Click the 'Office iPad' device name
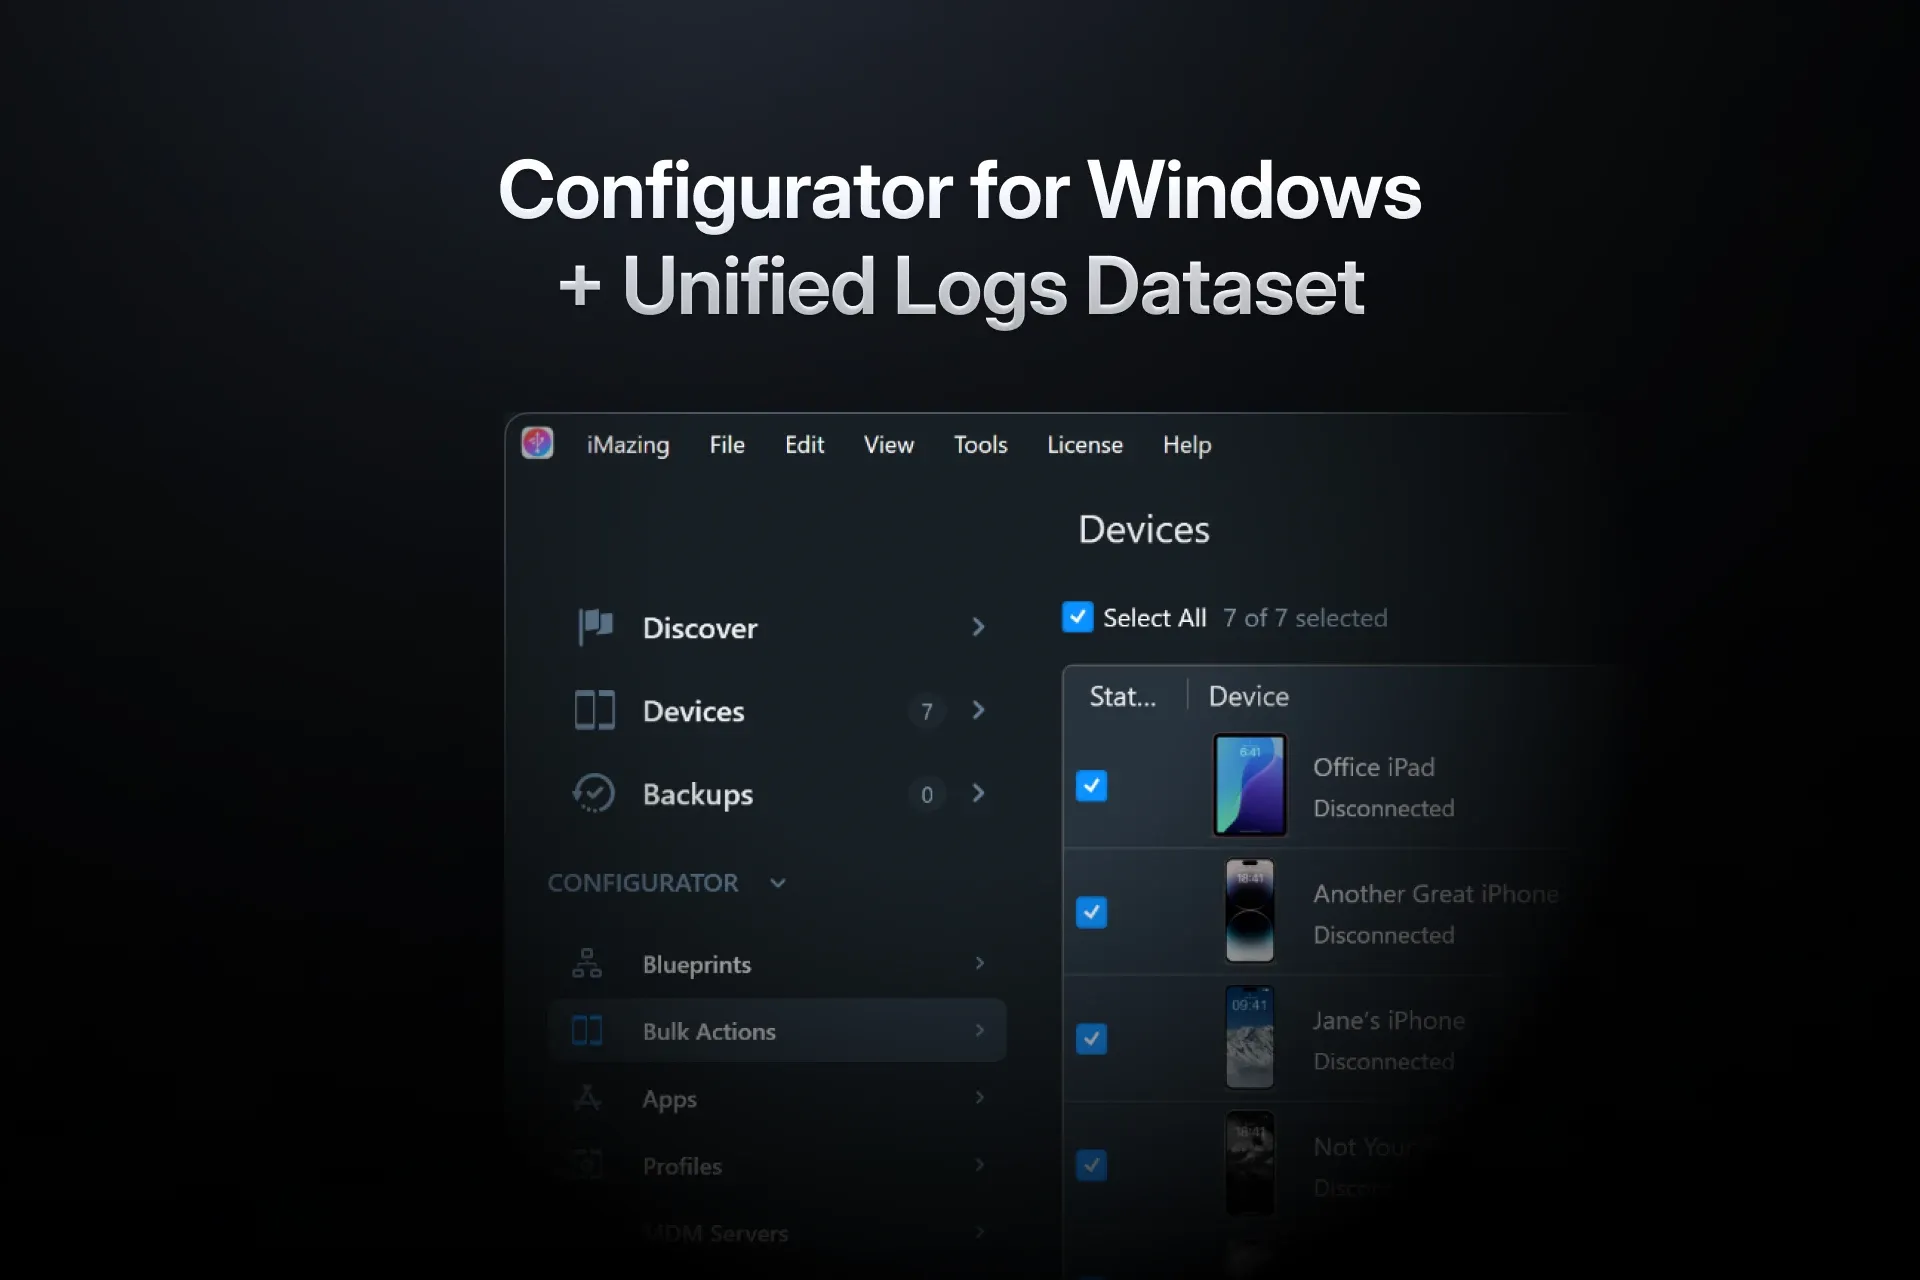This screenshot has height=1280, width=1920. pyautogui.click(x=1373, y=767)
